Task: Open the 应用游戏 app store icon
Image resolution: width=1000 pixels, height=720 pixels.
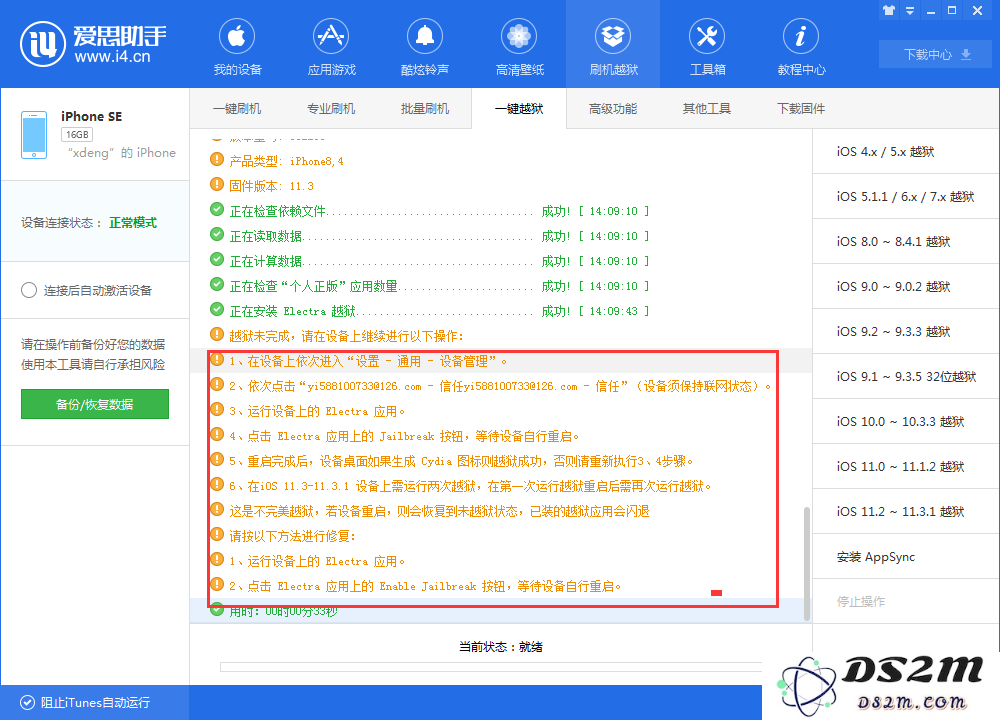Action: [331, 36]
